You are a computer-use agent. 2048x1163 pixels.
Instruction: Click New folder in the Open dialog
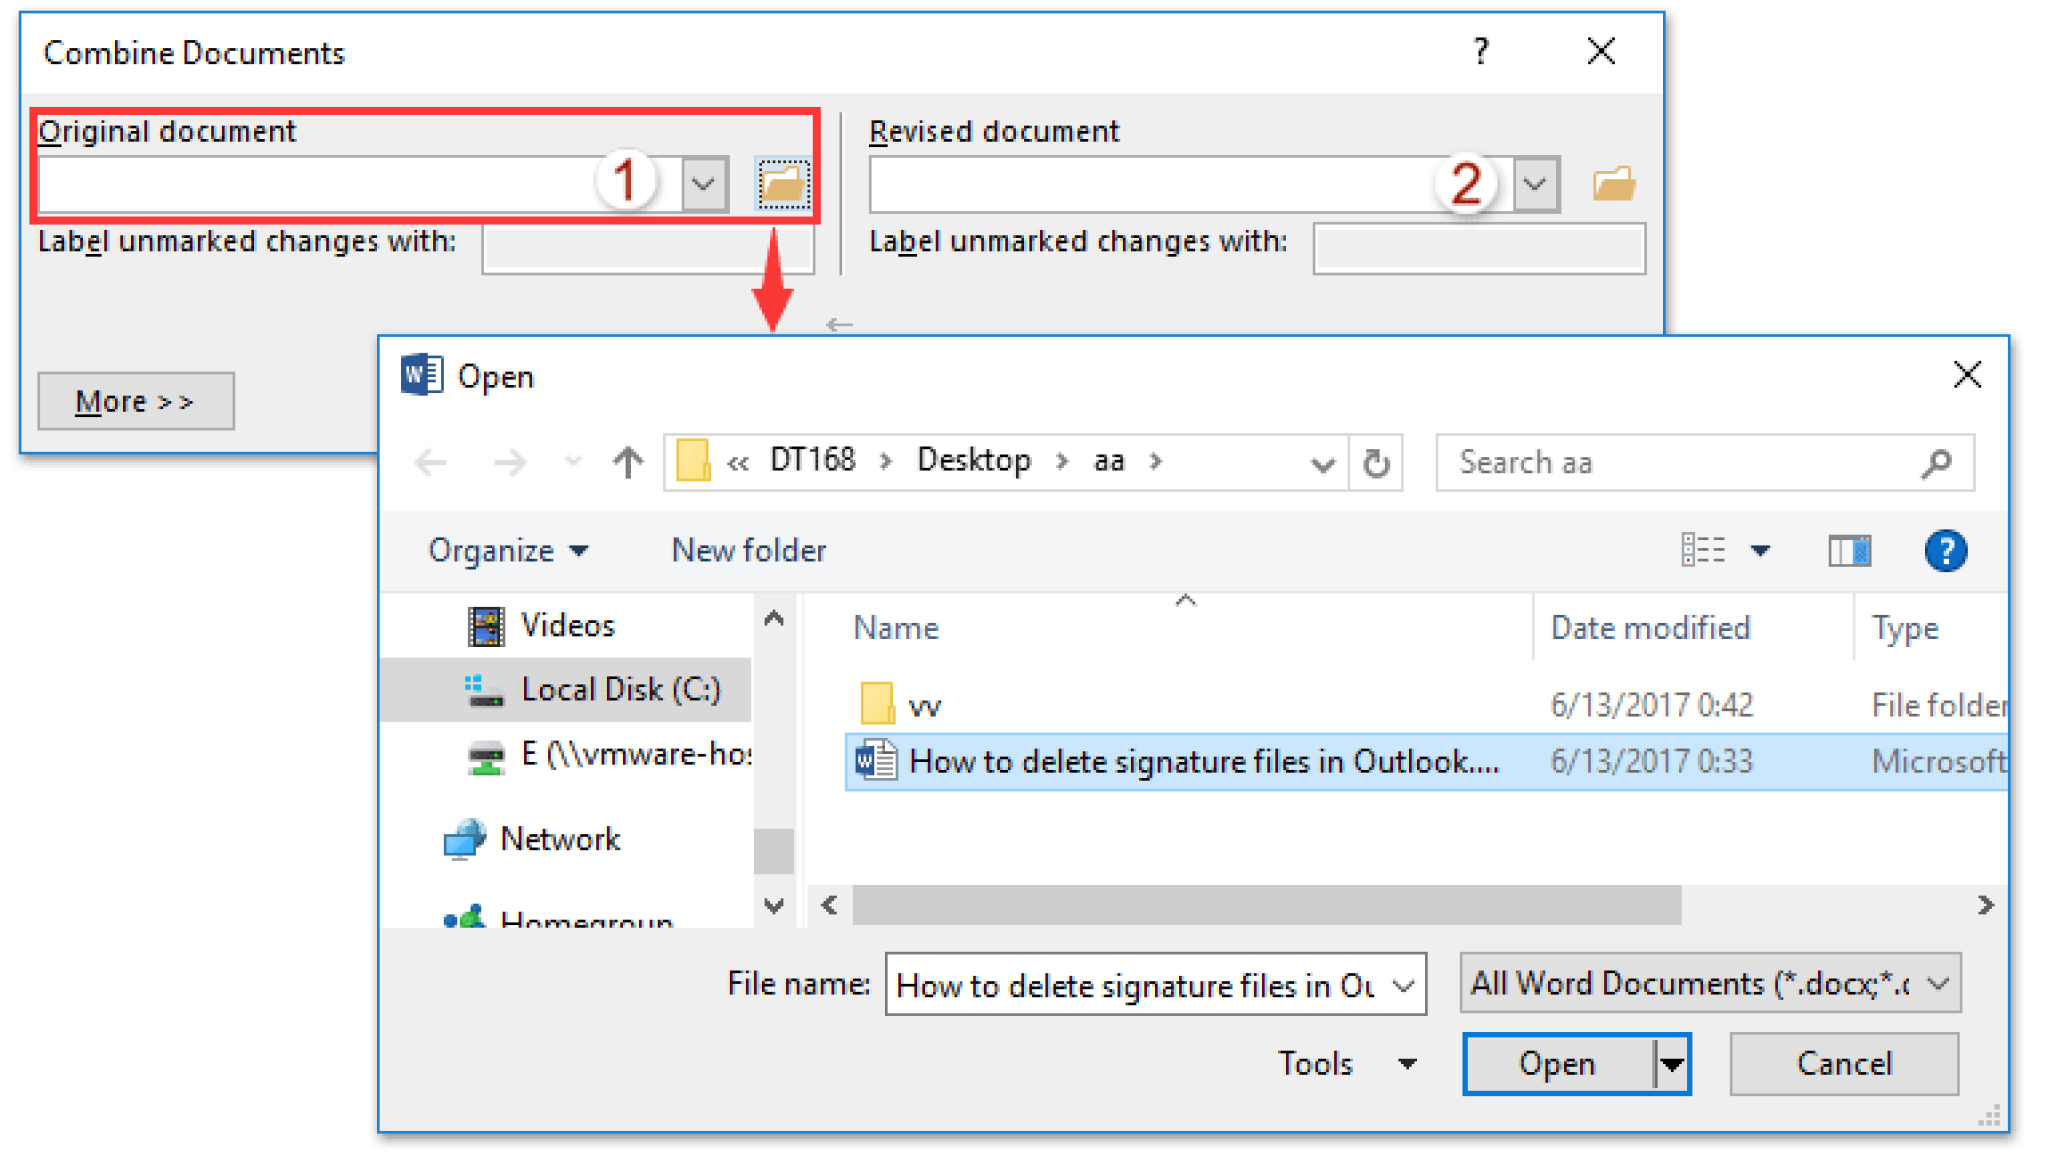click(x=748, y=550)
